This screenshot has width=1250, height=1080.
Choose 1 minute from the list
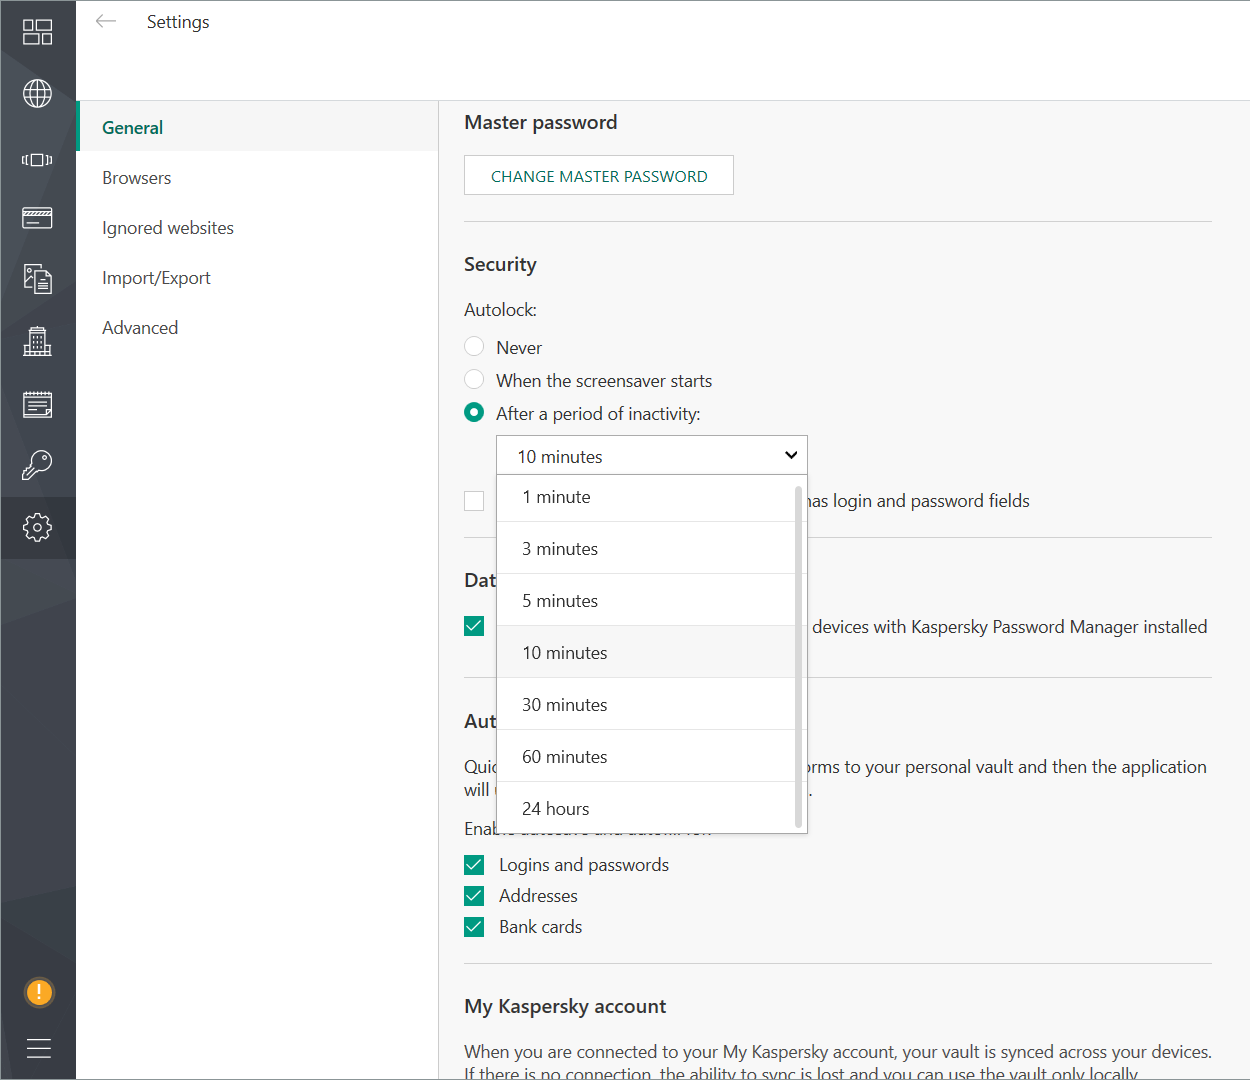(x=646, y=497)
